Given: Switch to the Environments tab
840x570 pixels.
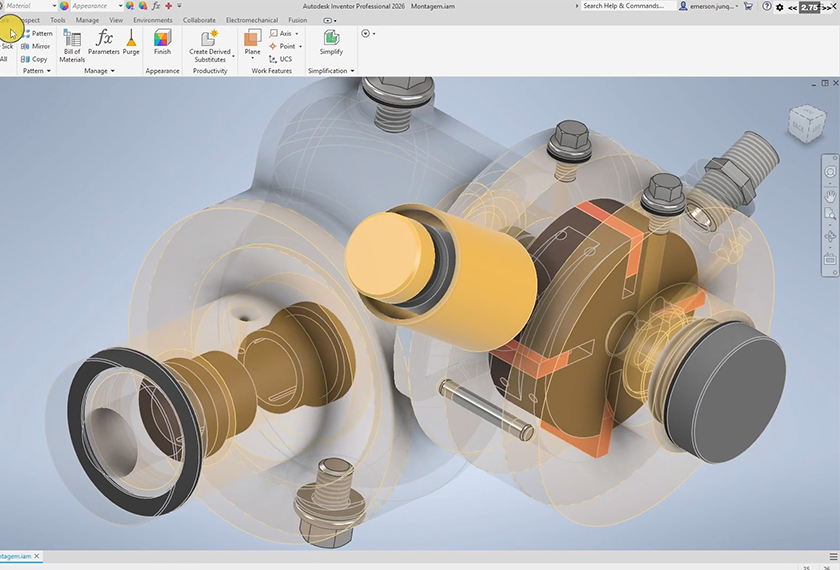Looking at the screenshot, I should tap(152, 19).
